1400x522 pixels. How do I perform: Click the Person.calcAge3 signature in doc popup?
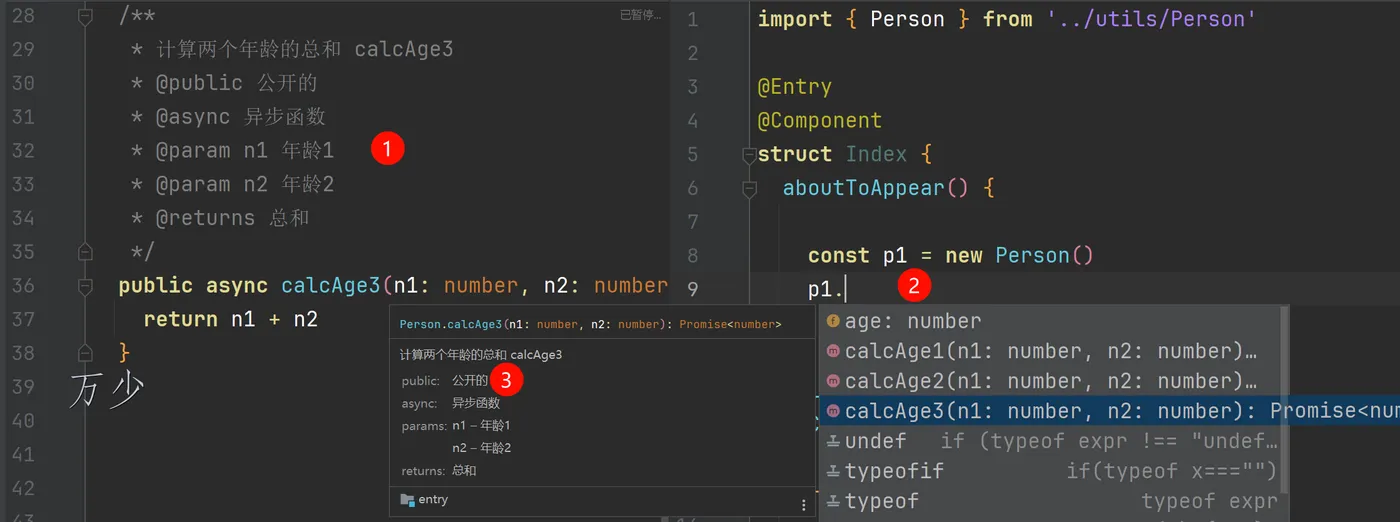590,324
